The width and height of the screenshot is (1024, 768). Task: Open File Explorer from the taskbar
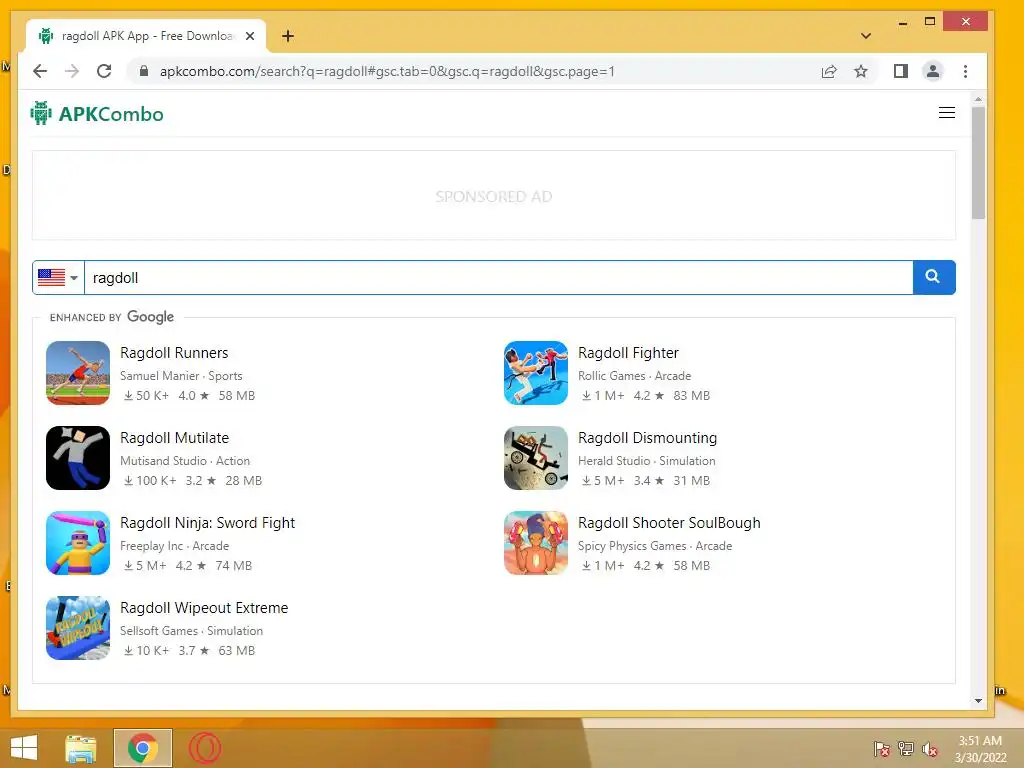pyautogui.click(x=80, y=748)
